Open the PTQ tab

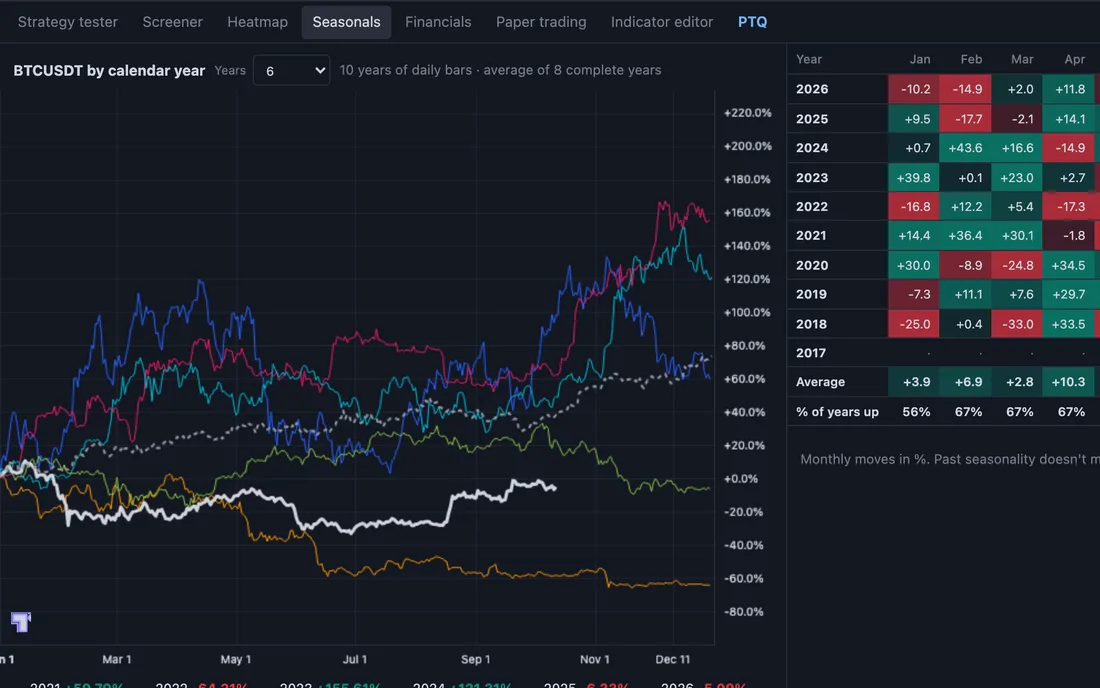click(x=752, y=22)
